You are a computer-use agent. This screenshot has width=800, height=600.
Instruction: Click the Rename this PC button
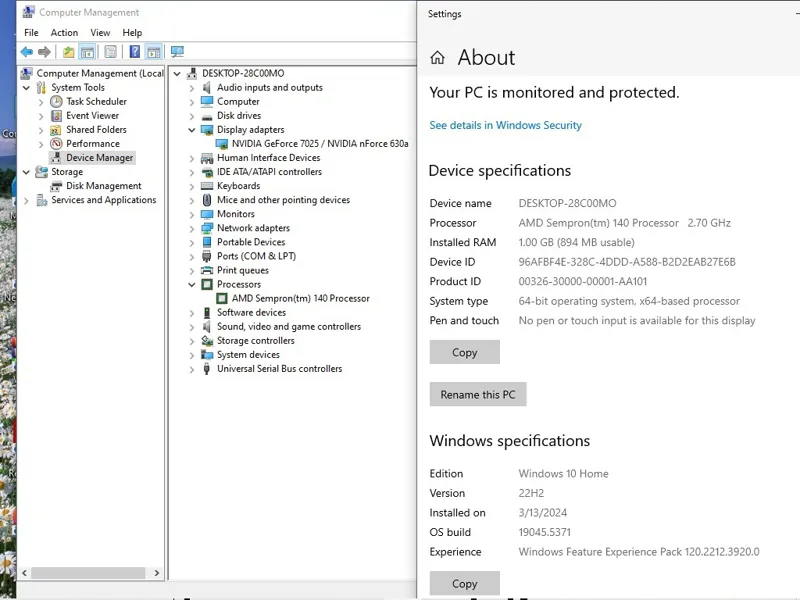477,394
